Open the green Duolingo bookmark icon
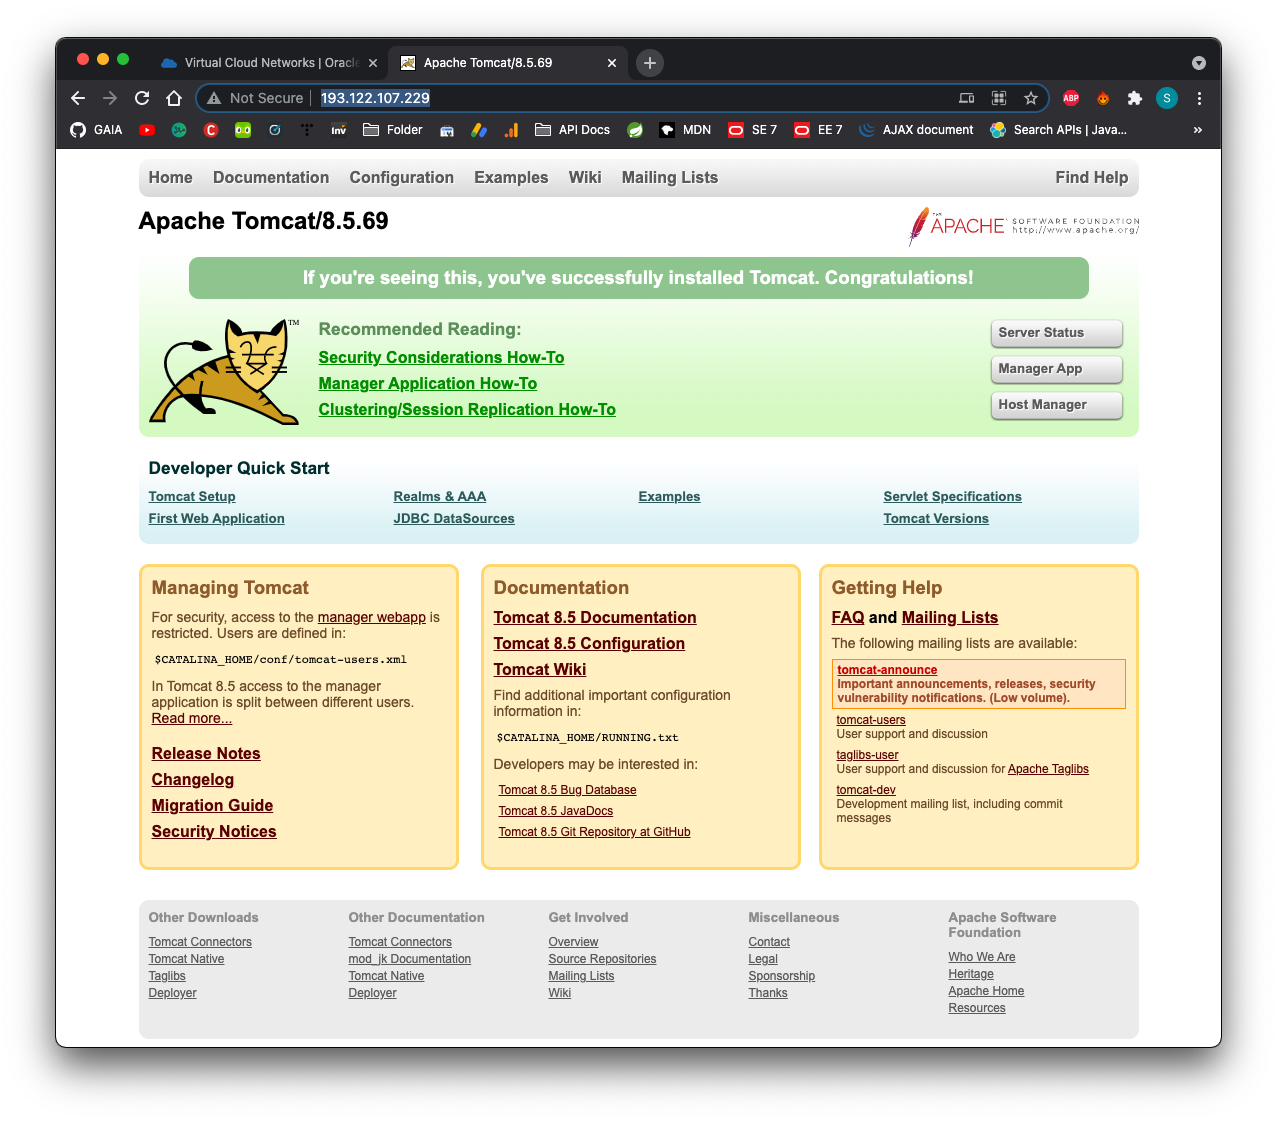The height and width of the screenshot is (1121, 1277). click(243, 130)
